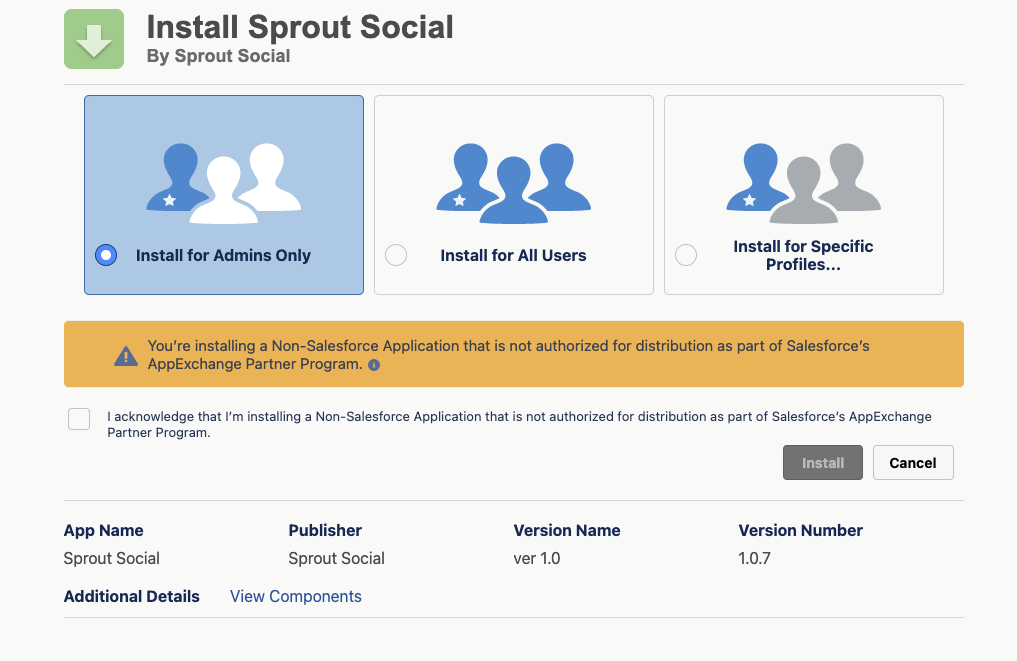Click the Install for Admins Only label text
The width and height of the screenshot is (1017, 661).
tap(223, 255)
